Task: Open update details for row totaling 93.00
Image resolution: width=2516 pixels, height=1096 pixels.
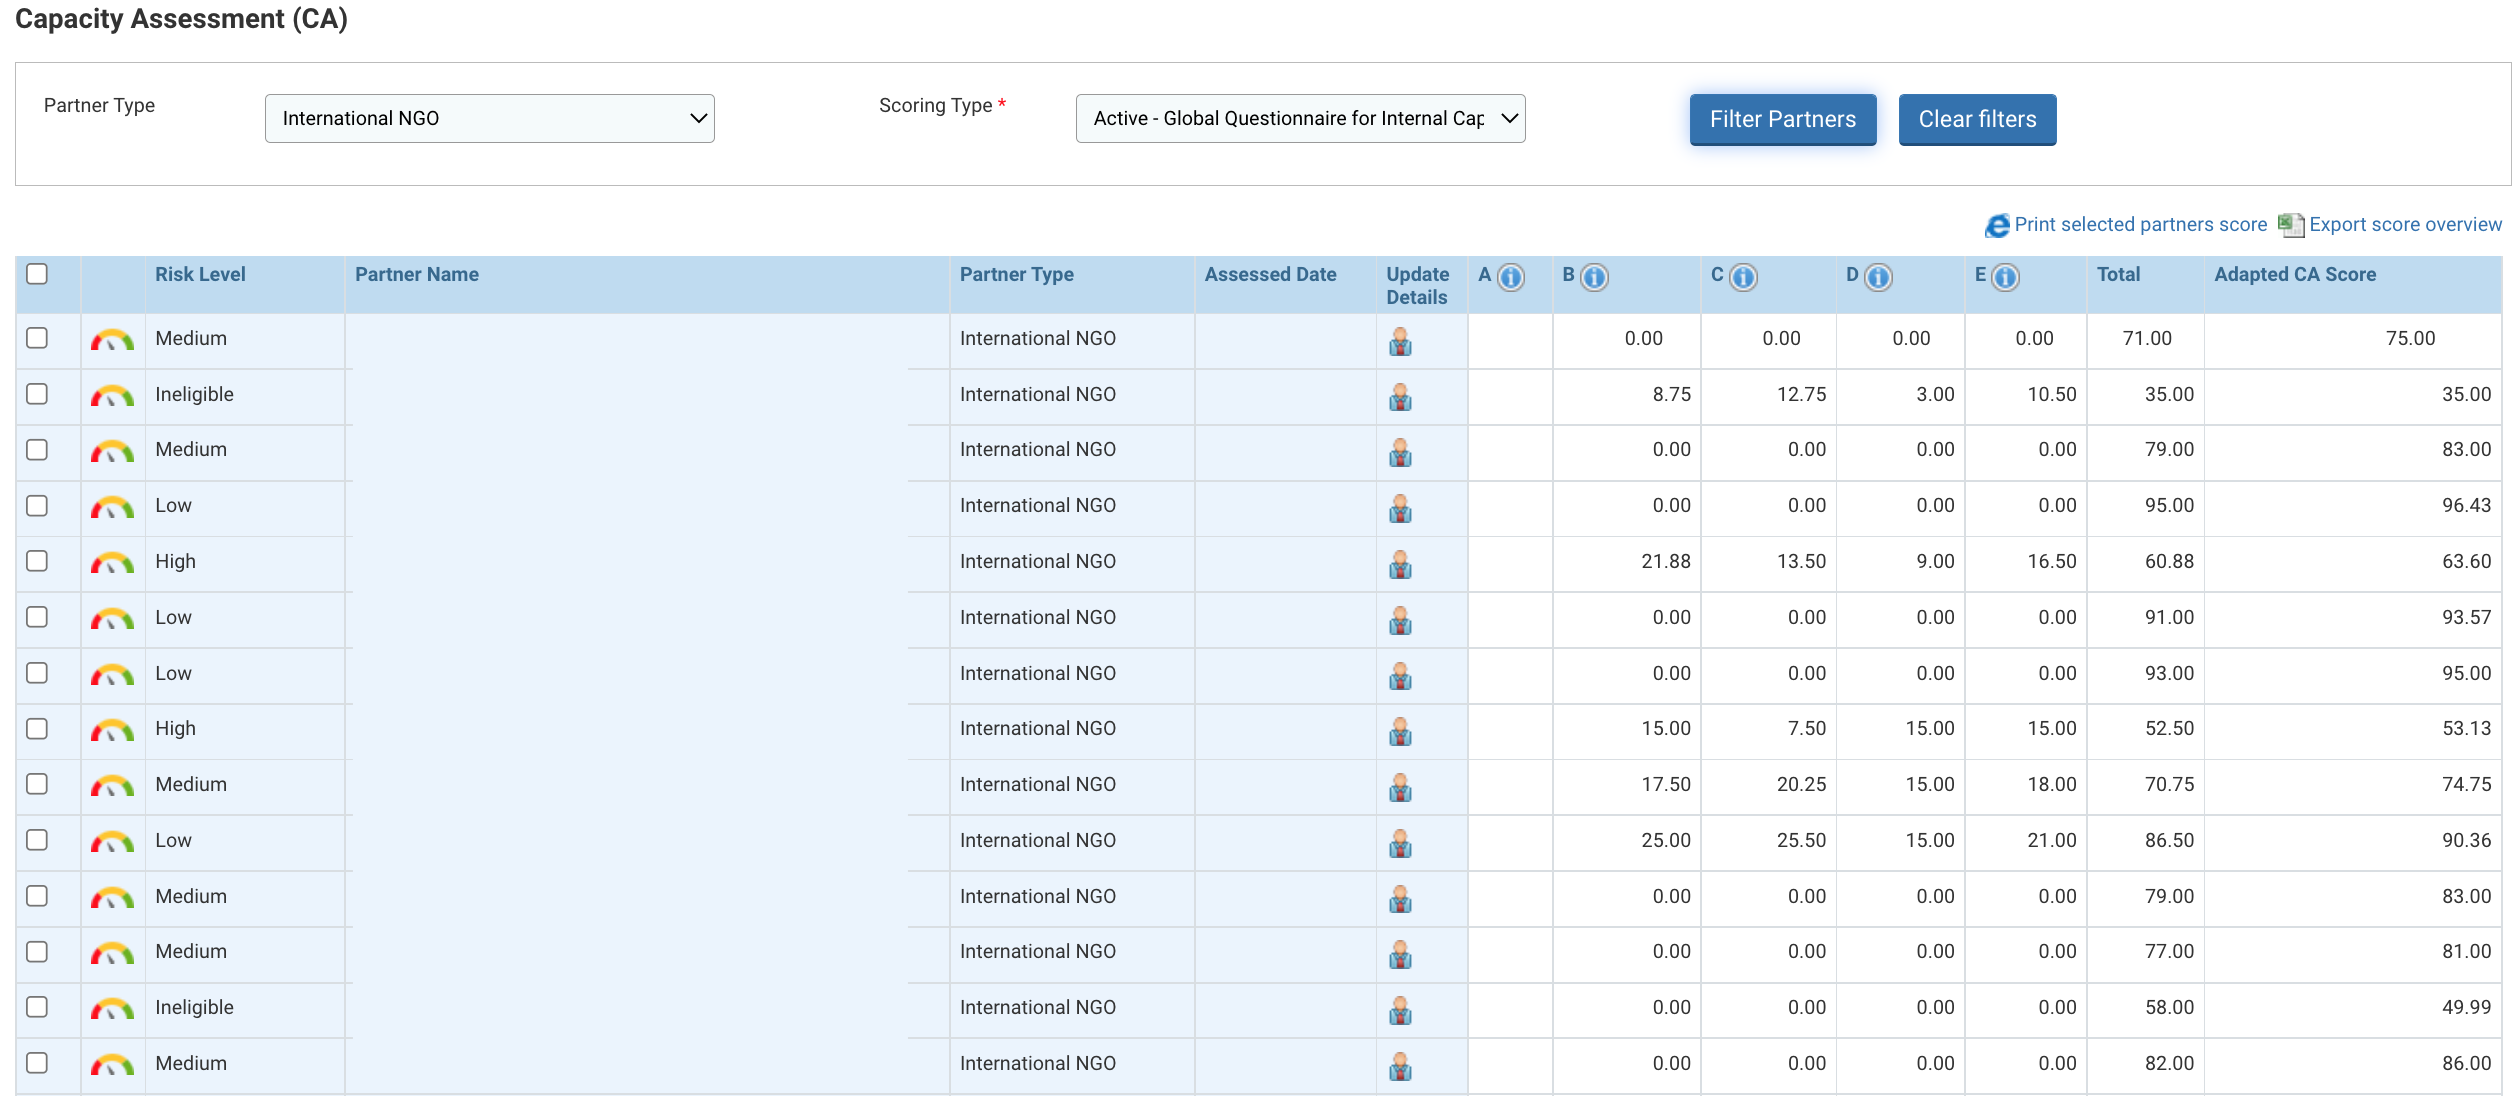Action: pos(1400,677)
